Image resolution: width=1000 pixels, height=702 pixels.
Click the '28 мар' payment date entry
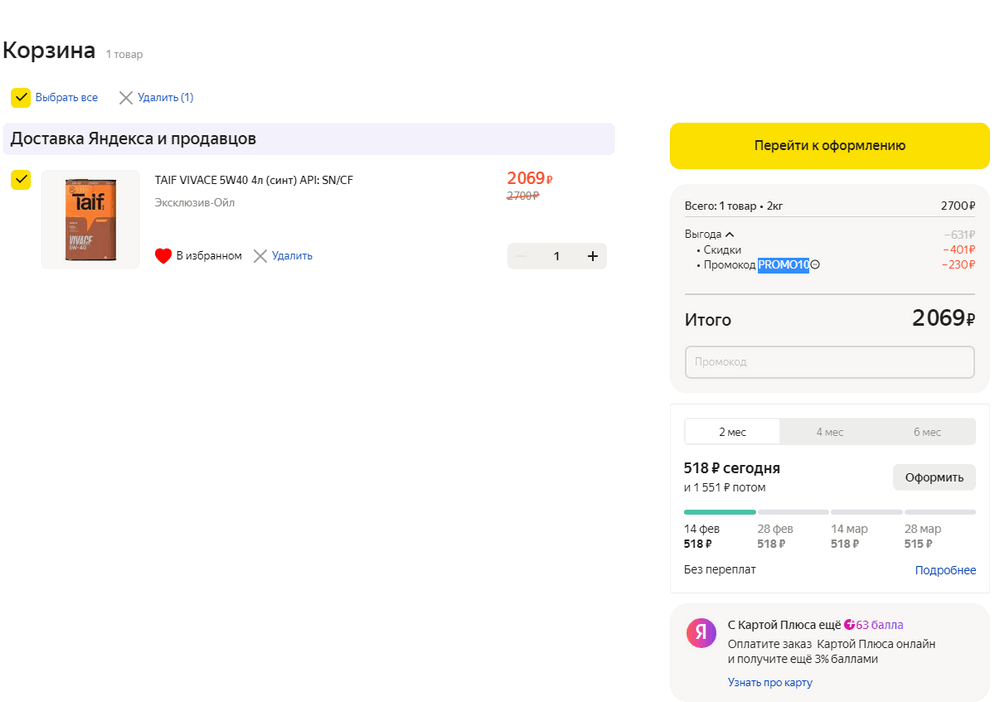coord(922,536)
